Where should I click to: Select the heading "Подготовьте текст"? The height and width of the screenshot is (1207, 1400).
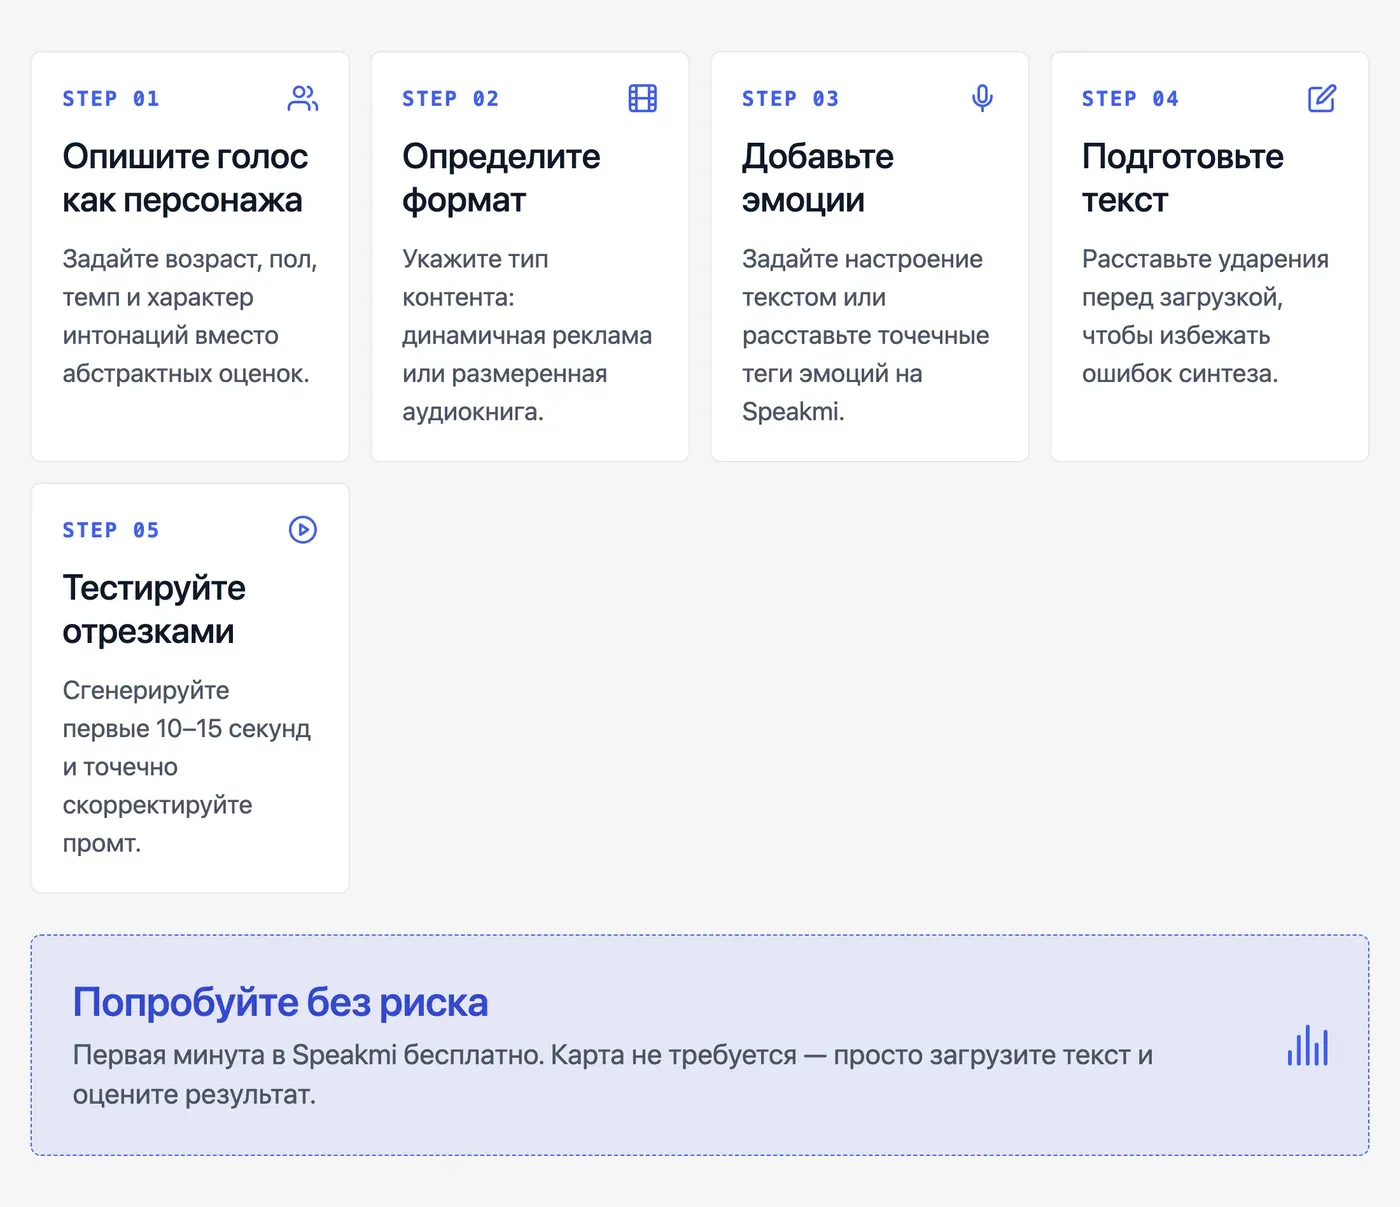click(1183, 178)
